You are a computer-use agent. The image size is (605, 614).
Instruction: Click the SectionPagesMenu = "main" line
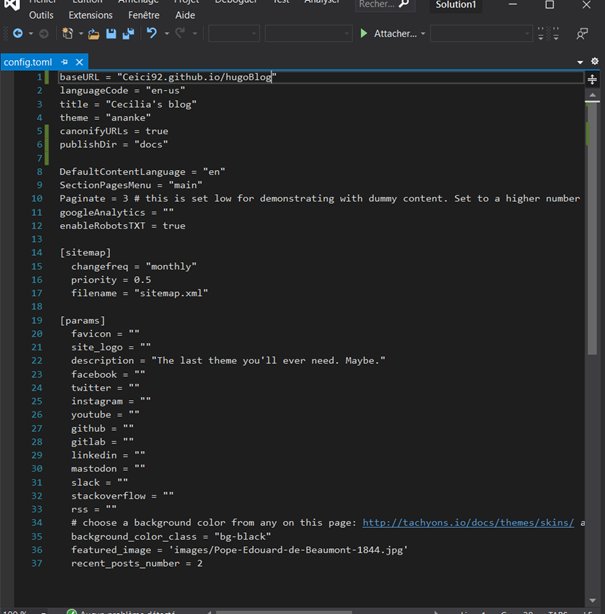click(131, 185)
